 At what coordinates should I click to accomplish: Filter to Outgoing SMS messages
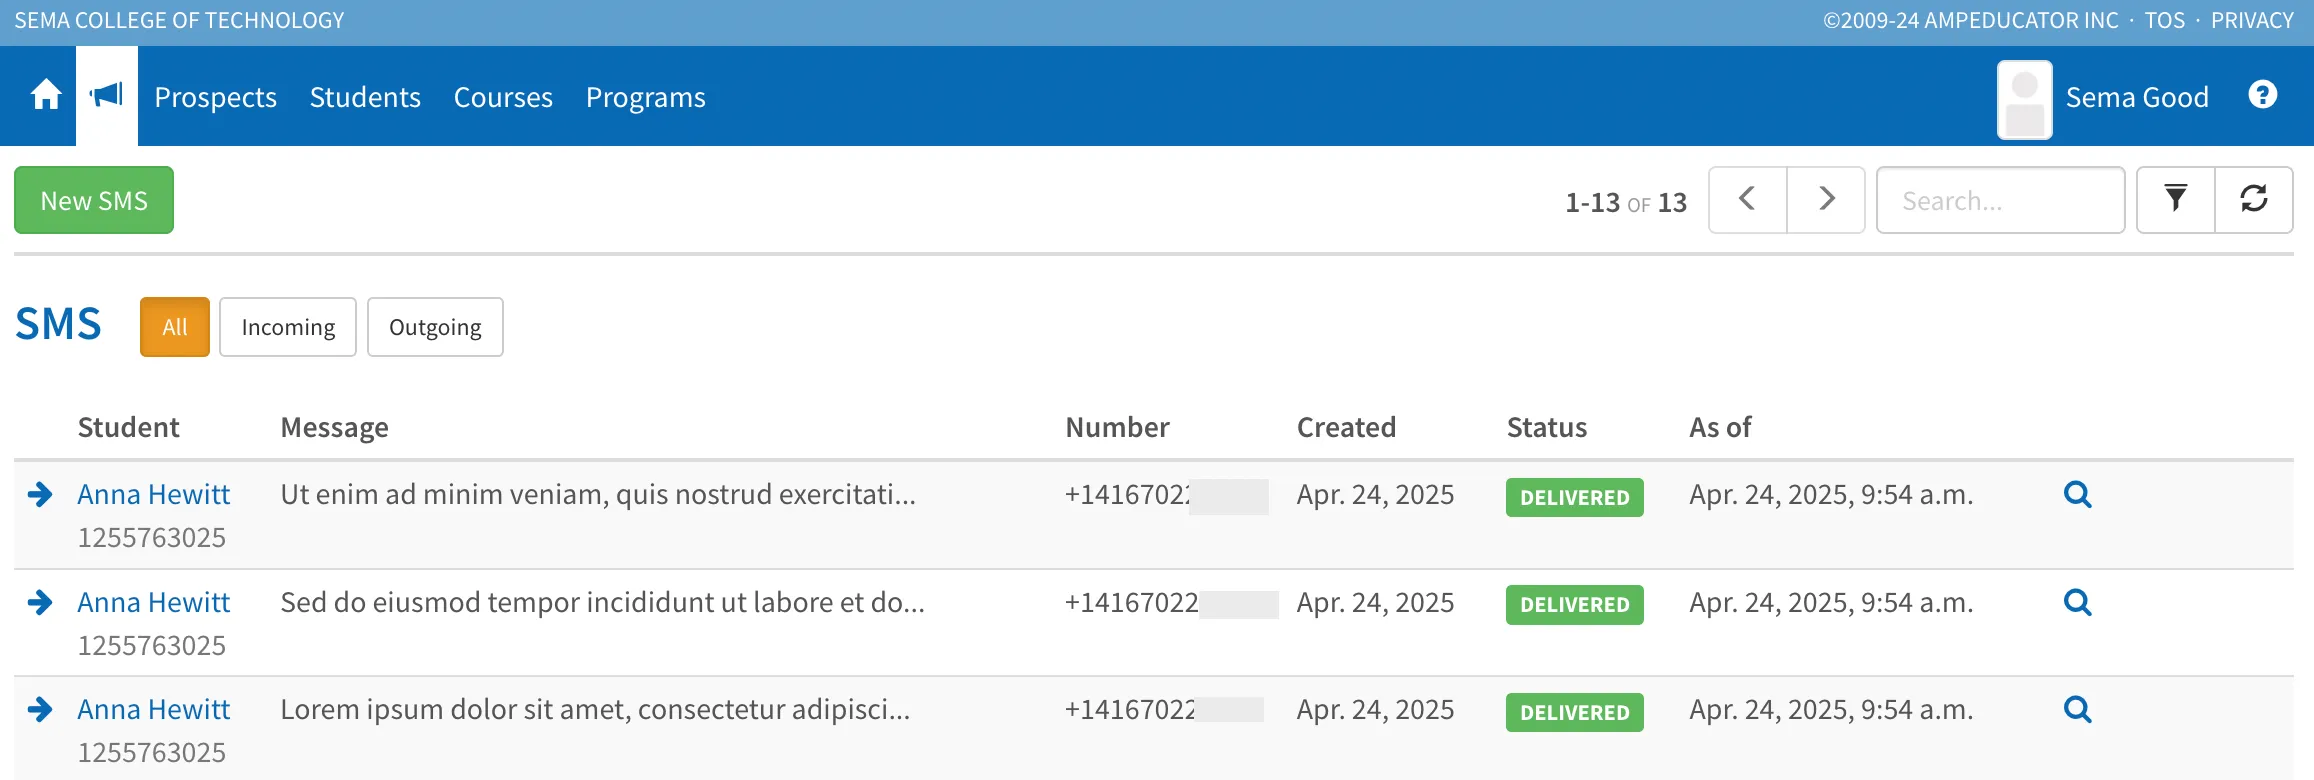coord(435,327)
